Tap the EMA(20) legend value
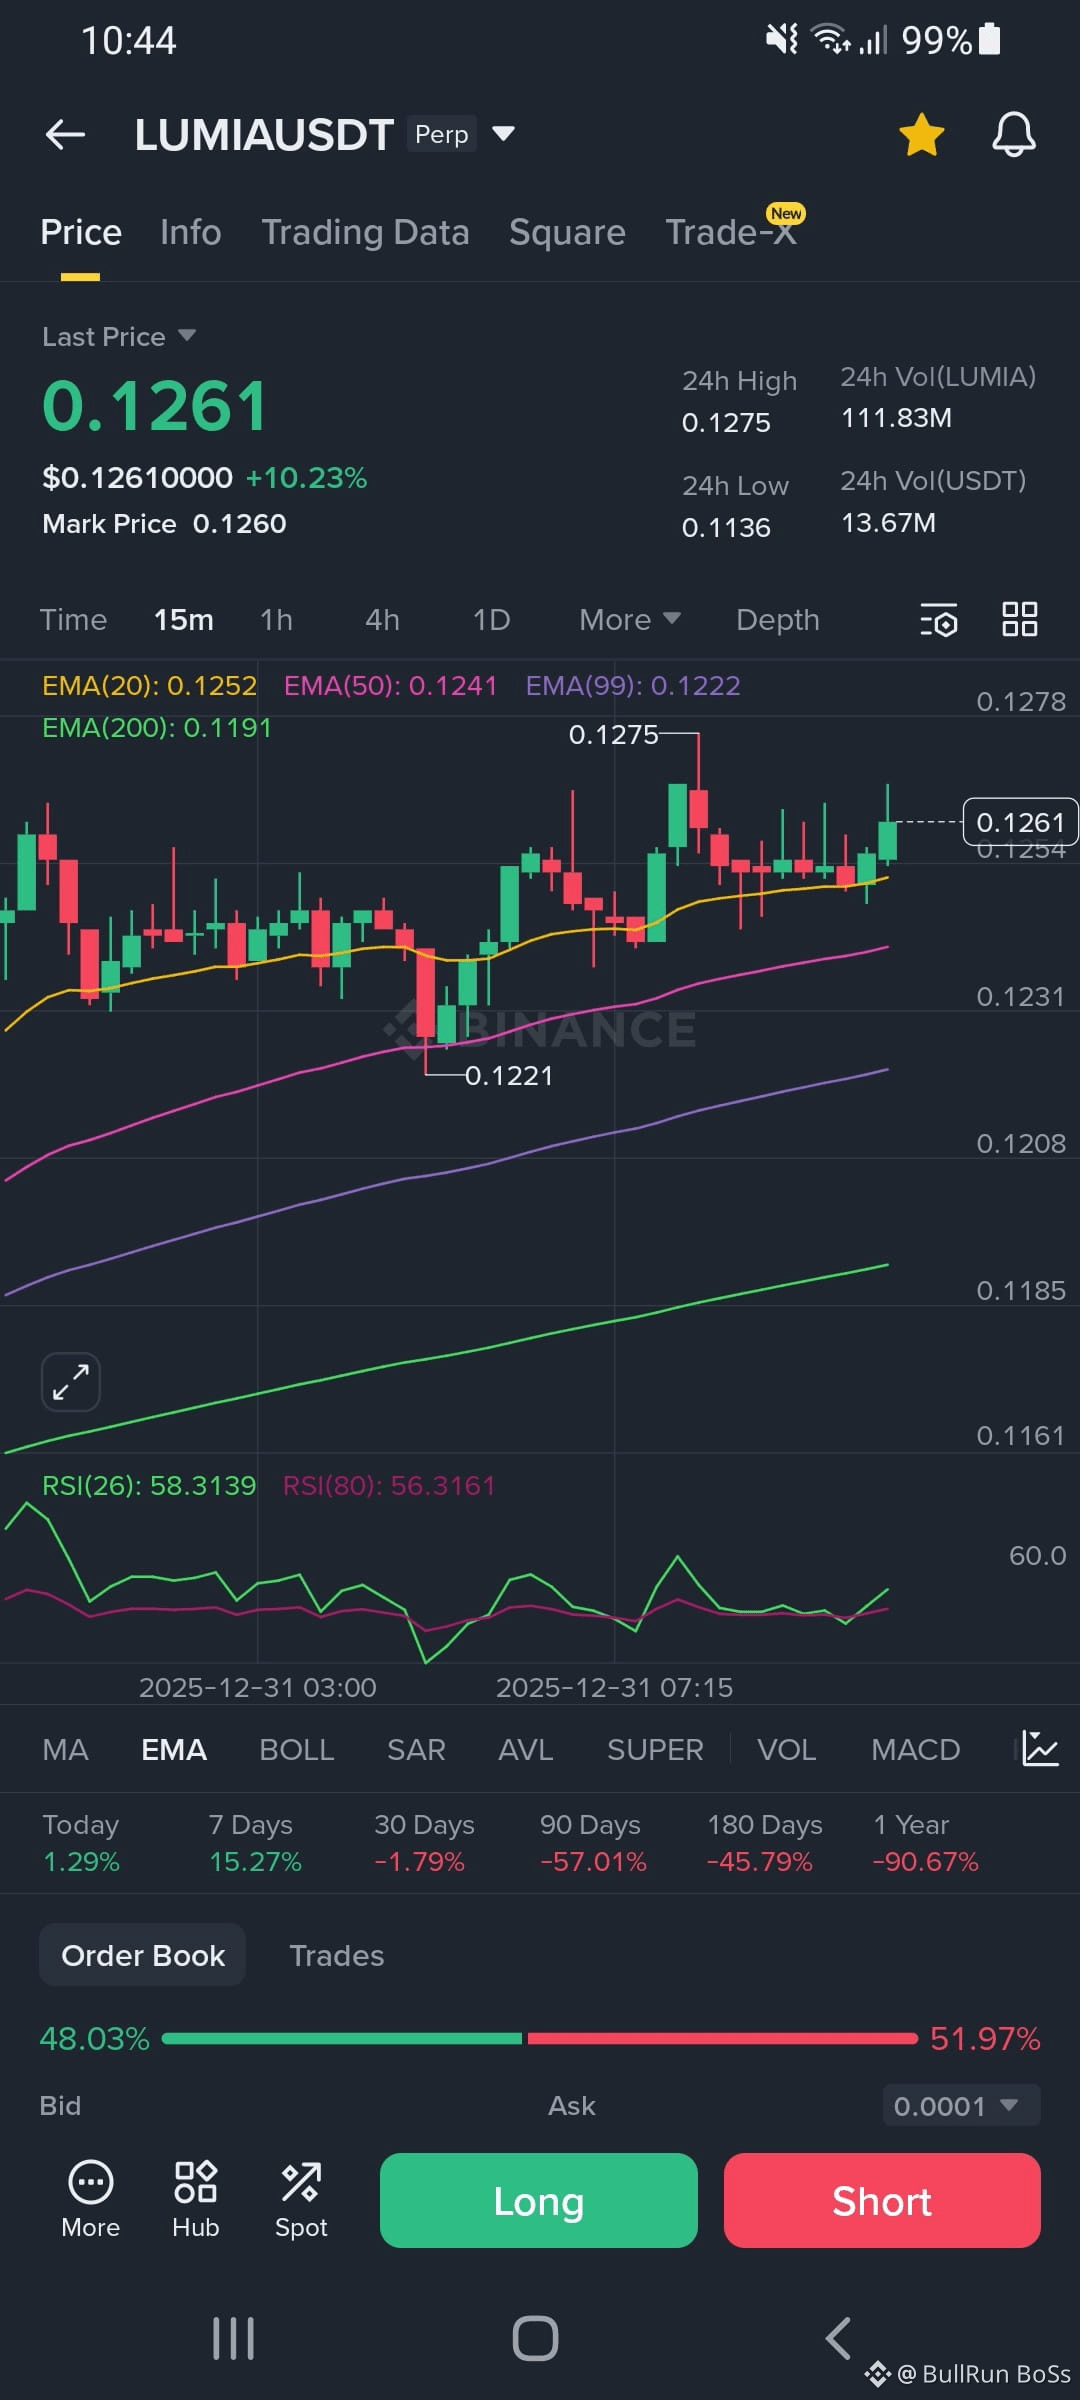1080x2400 pixels. 149,685
